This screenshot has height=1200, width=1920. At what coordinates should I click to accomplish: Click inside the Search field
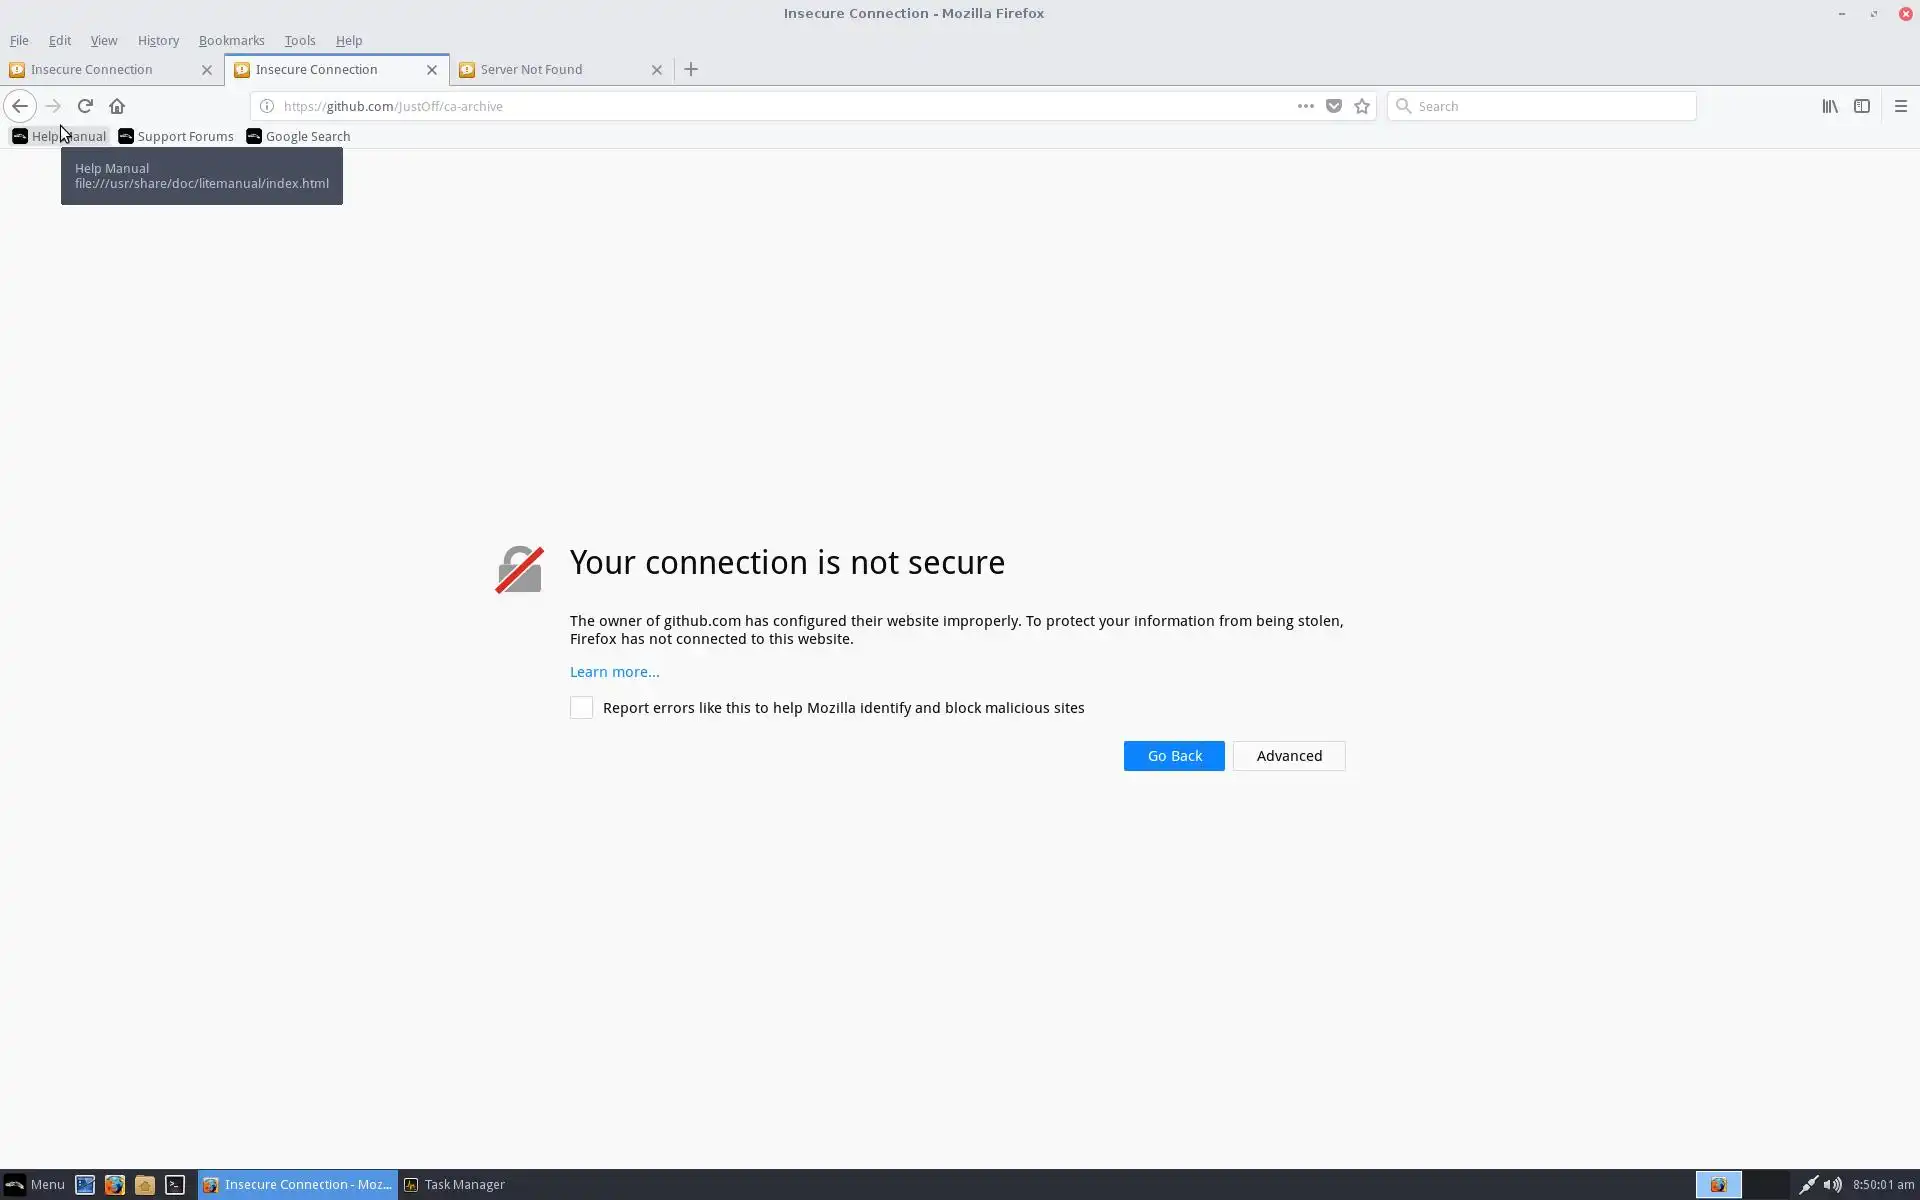coord(1550,106)
